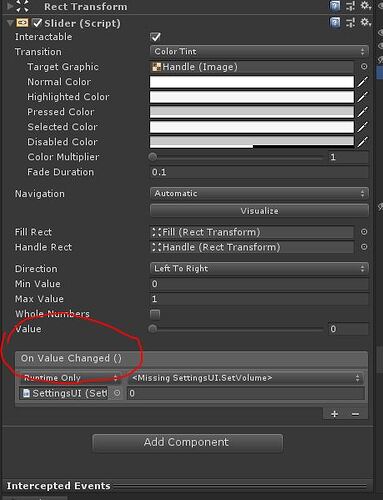383x500 pixels.
Task: Open Slider component help icon
Action: [x=335, y=23]
